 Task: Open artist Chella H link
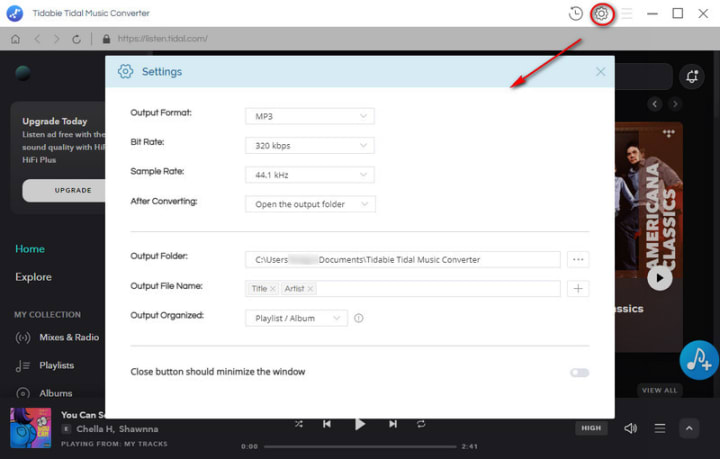click(x=95, y=429)
